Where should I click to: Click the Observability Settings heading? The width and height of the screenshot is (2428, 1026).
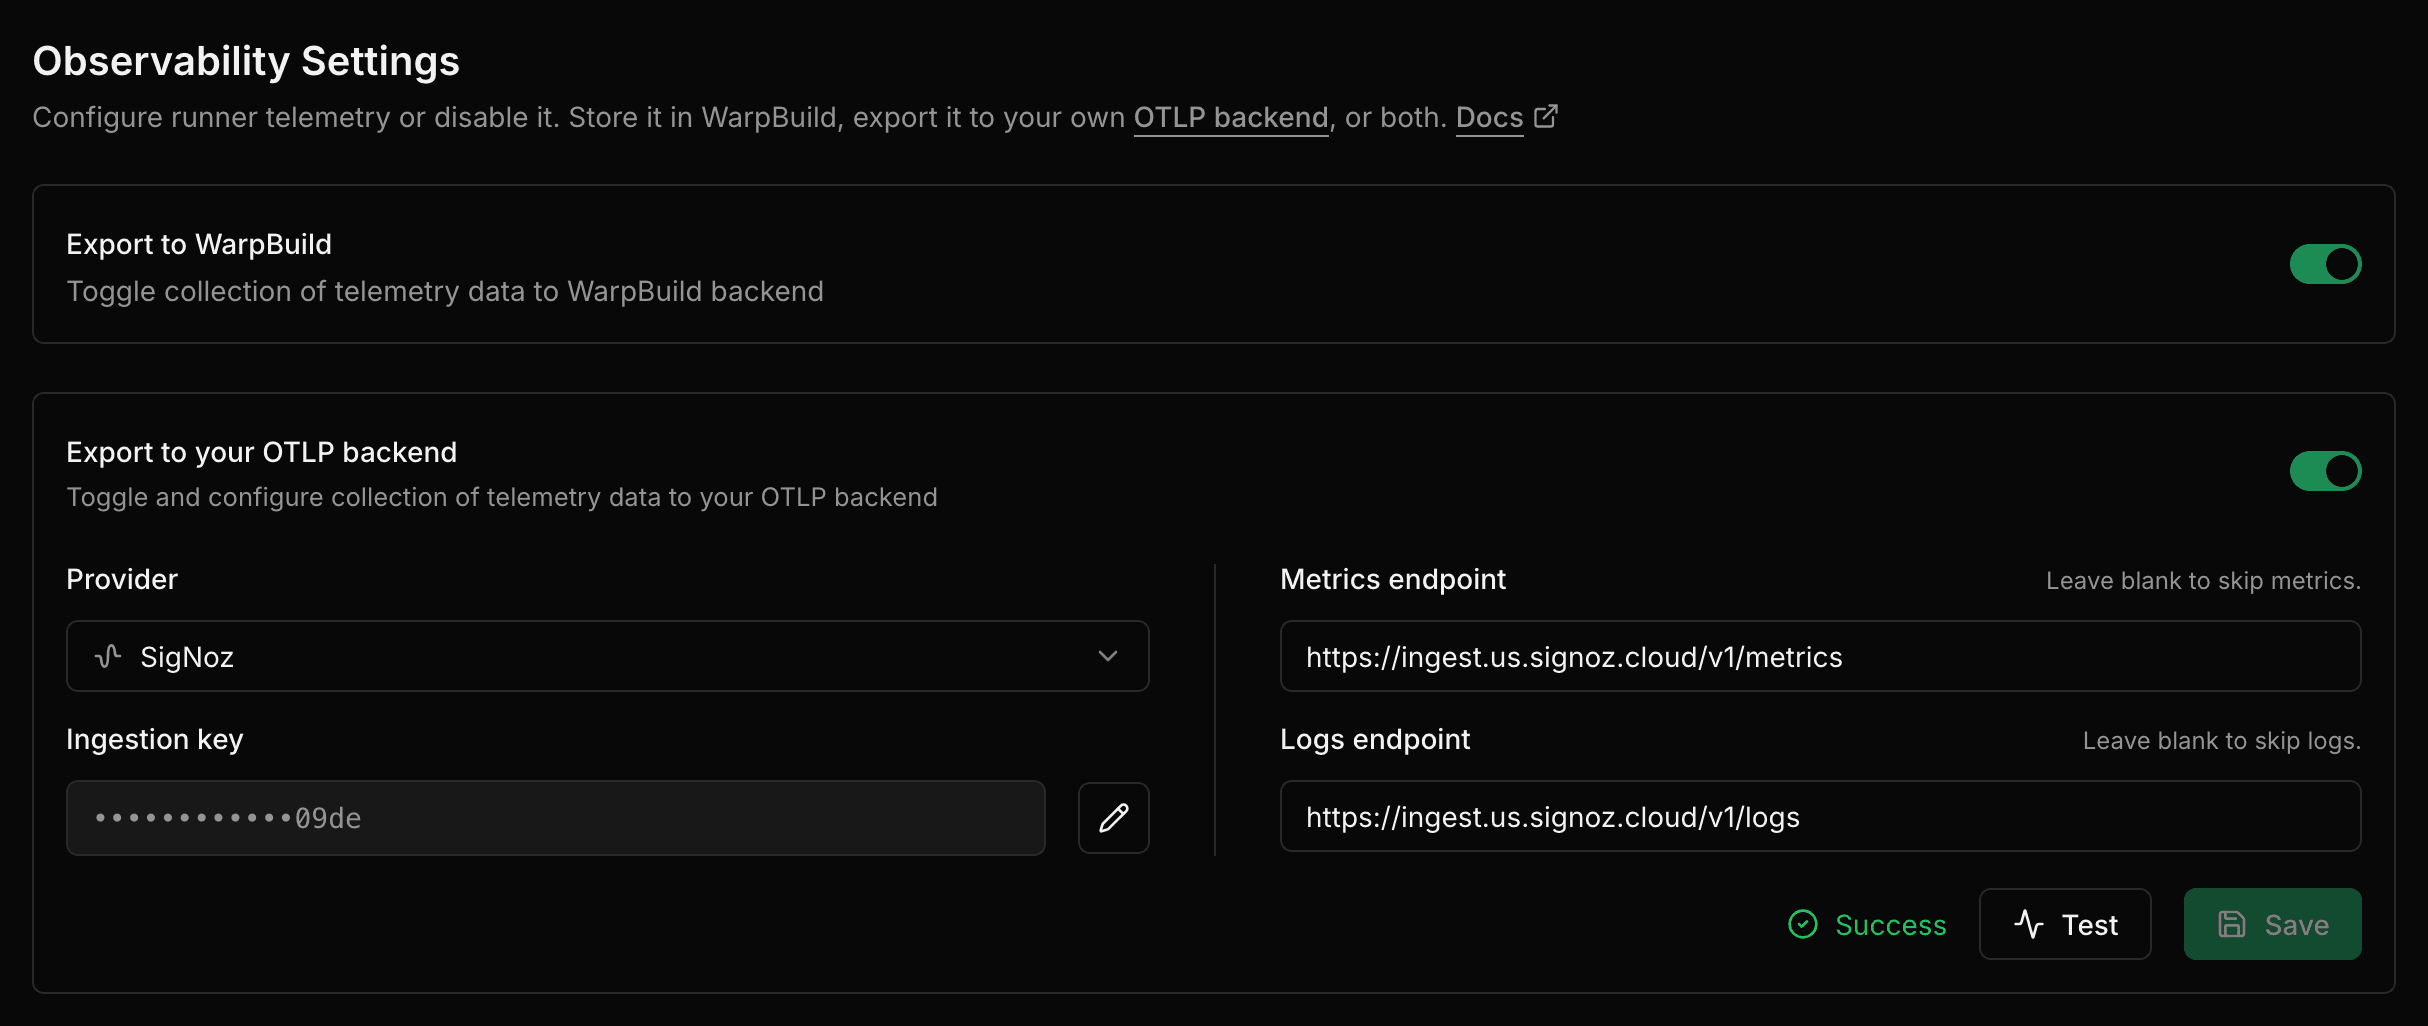coord(246,61)
